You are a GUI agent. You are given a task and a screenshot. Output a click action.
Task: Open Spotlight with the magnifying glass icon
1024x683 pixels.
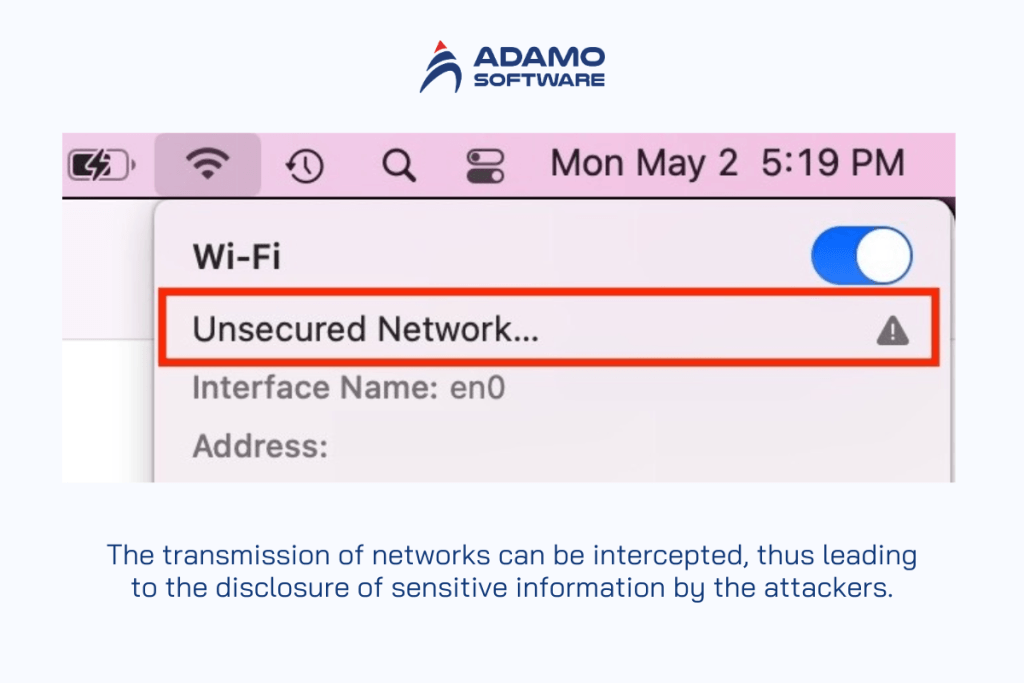pos(399,165)
